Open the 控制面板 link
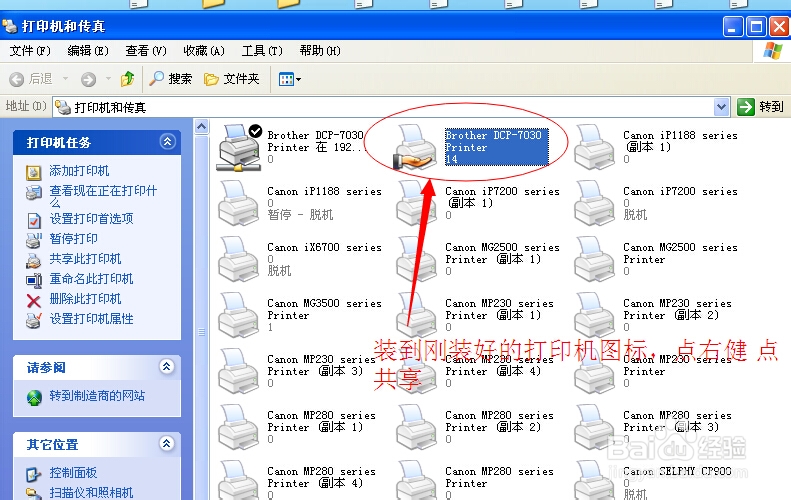 73,473
